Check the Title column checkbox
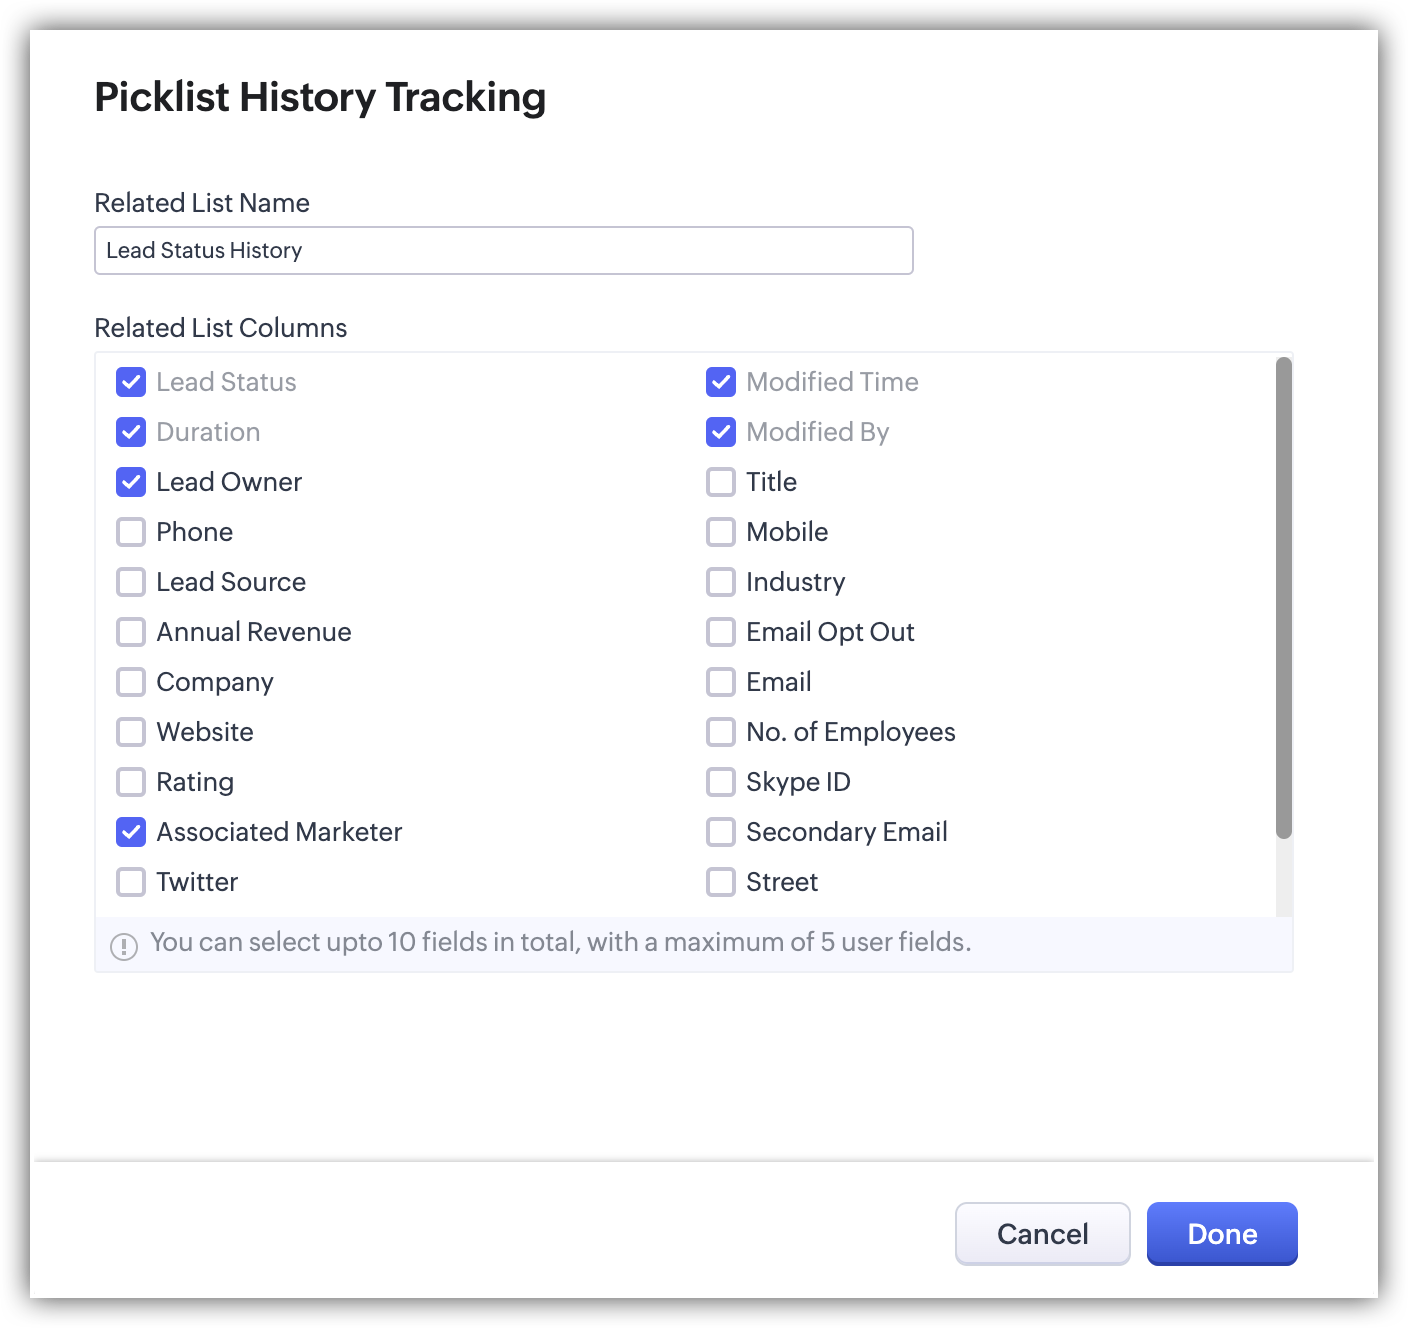This screenshot has height=1328, width=1408. [721, 482]
